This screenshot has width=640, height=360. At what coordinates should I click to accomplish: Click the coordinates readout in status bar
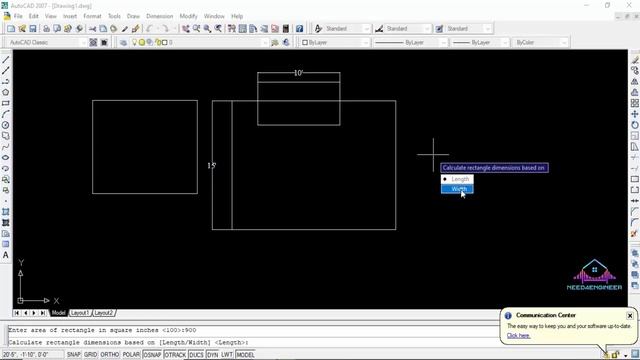pyautogui.click(x=33, y=355)
